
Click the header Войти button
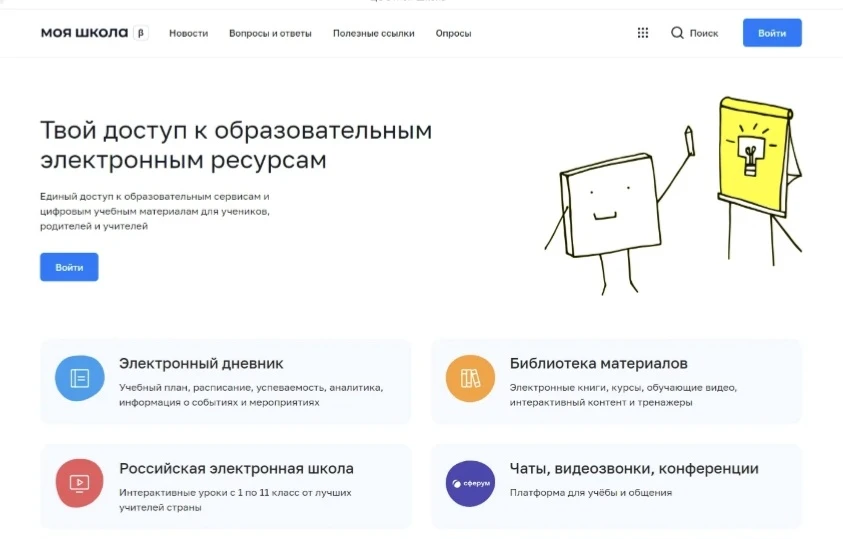(772, 33)
